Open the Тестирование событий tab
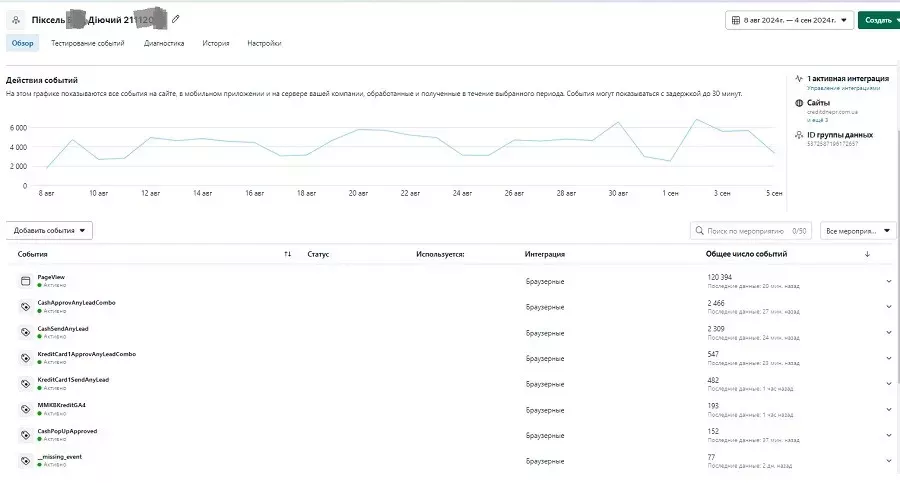Screen dimensions: 900x483 pos(87,43)
